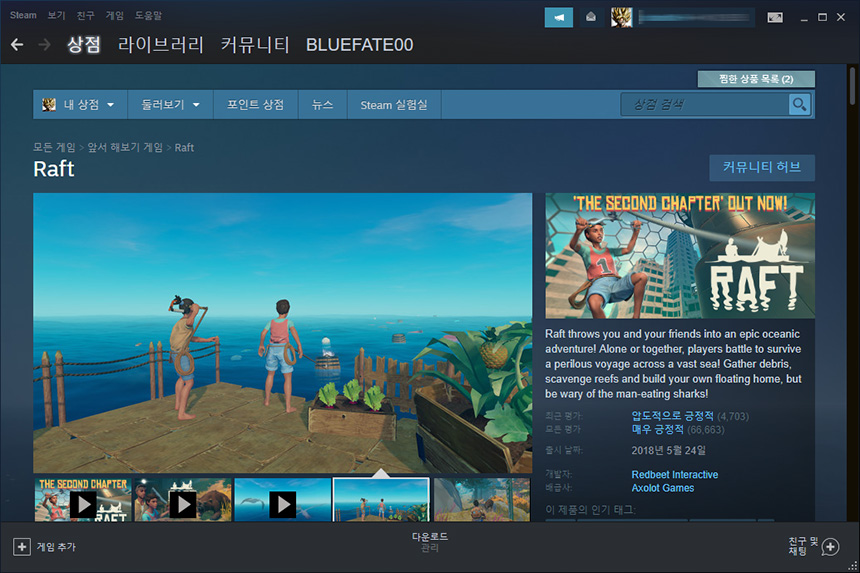Image resolution: width=860 pixels, height=573 pixels.
Task: Open the 친구 menu
Action: [85, 15]
